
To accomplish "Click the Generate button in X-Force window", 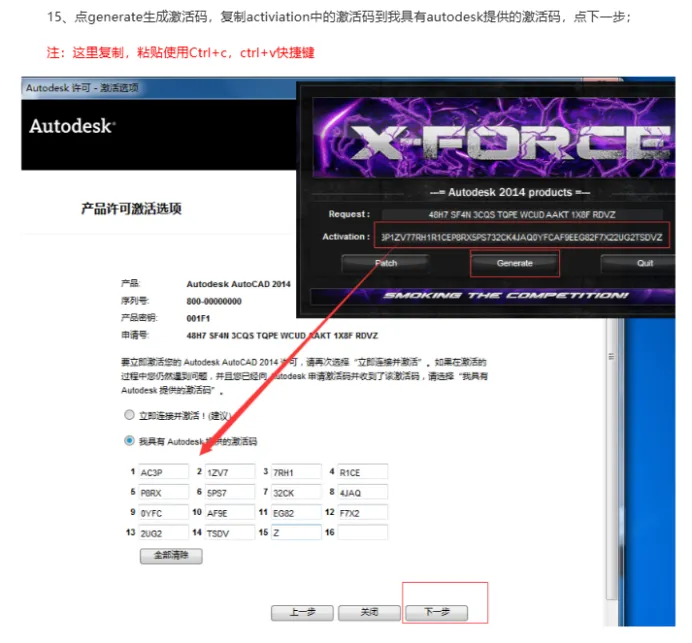I will click(x=515, y=263).
